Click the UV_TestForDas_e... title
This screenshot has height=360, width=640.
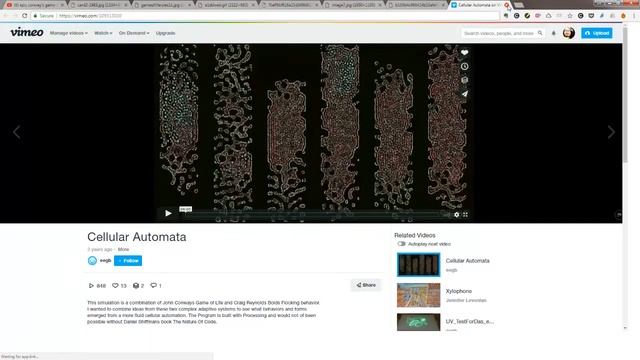tap(469, 322)
